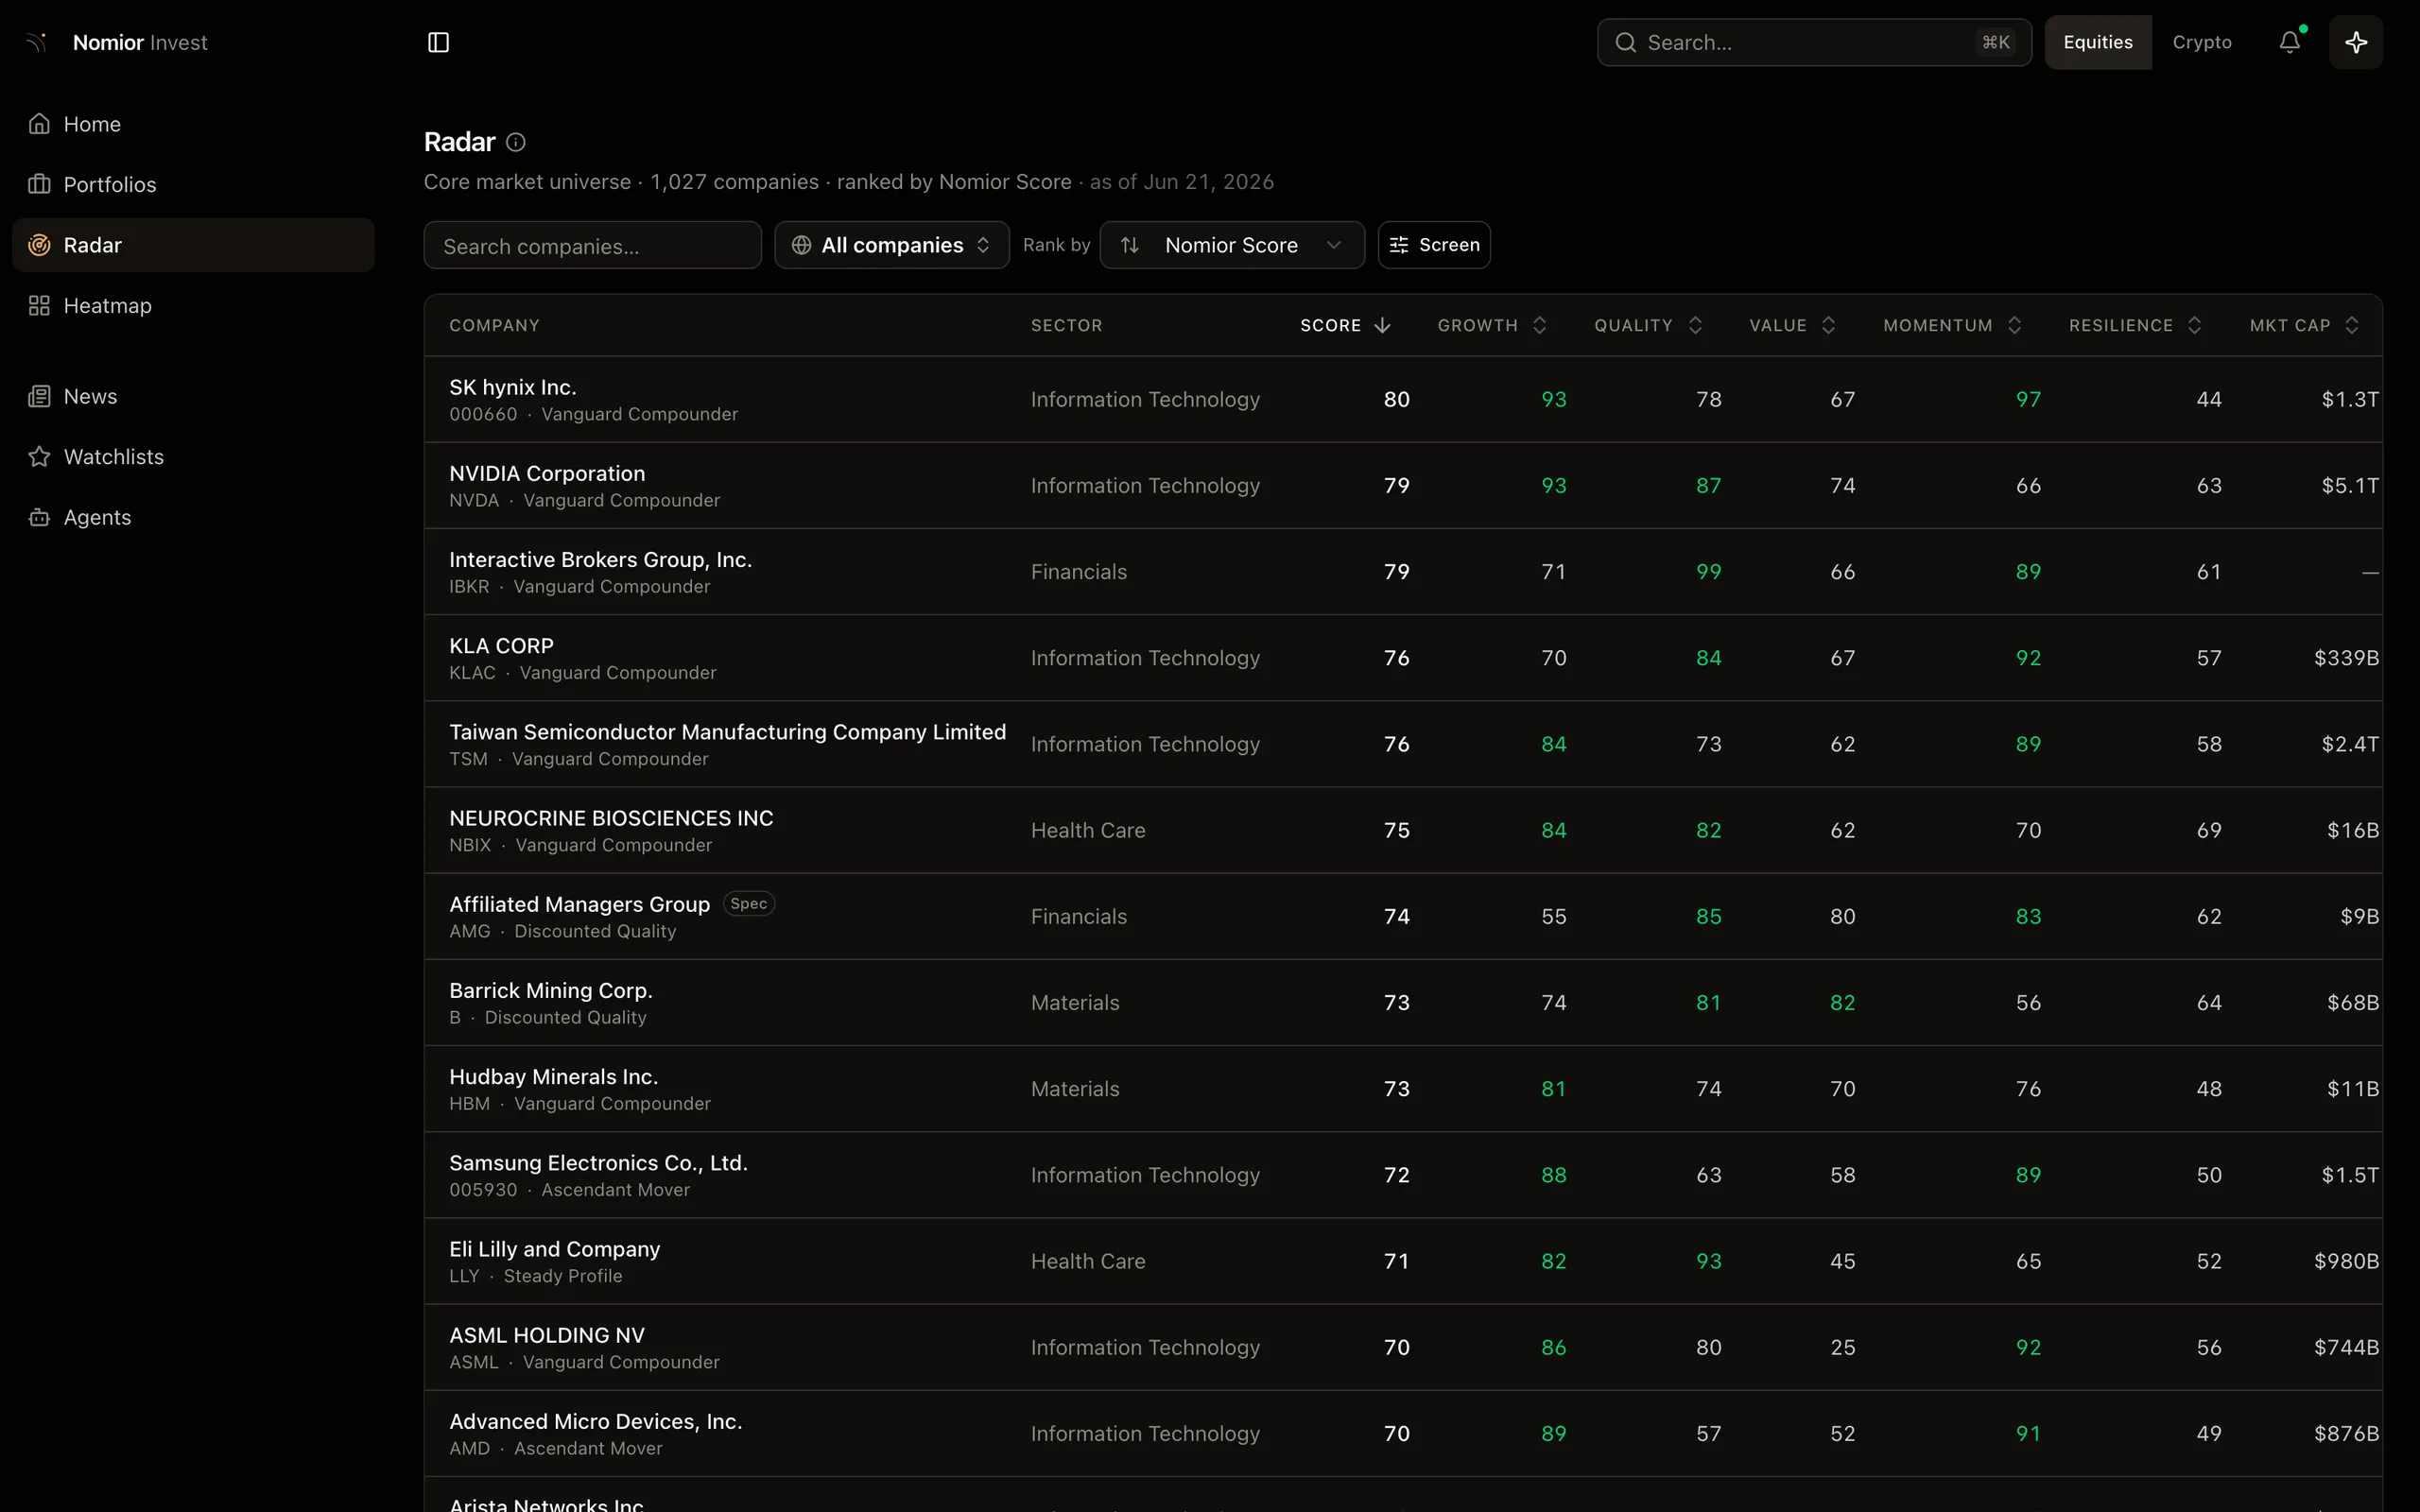Switch to Crypto mode
This screenshot has width=2420, height=1512.
tap(2202, 42)
